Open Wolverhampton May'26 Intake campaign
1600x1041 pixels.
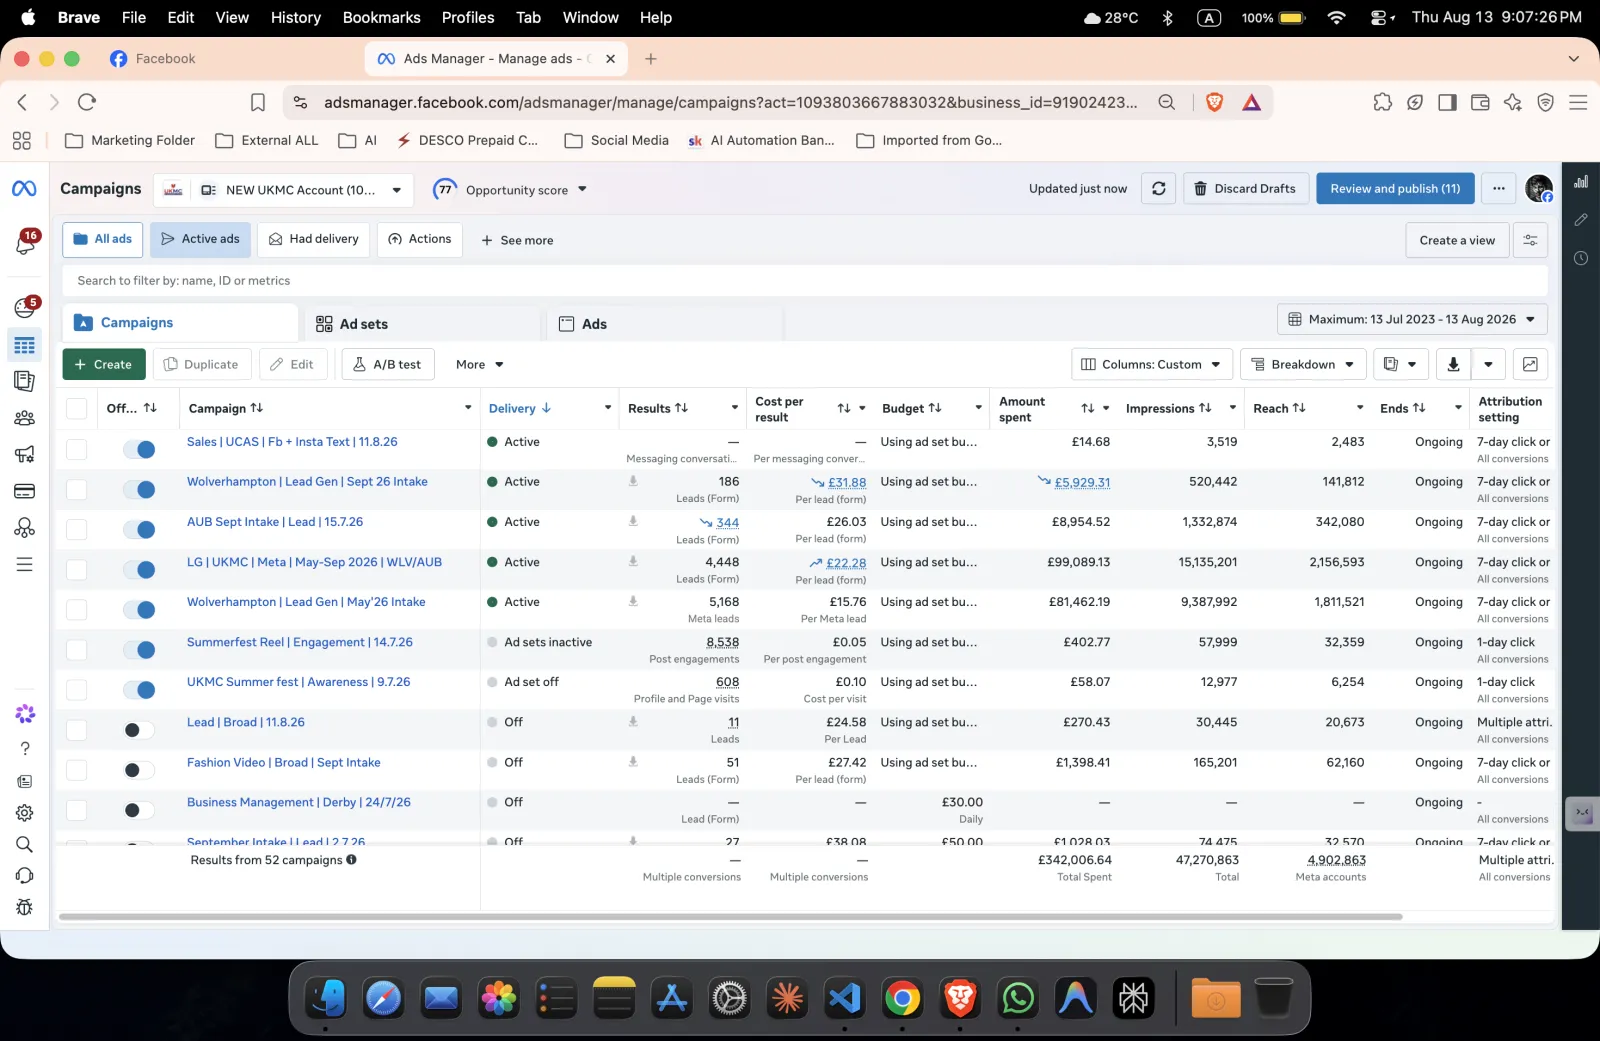point(306,602)
